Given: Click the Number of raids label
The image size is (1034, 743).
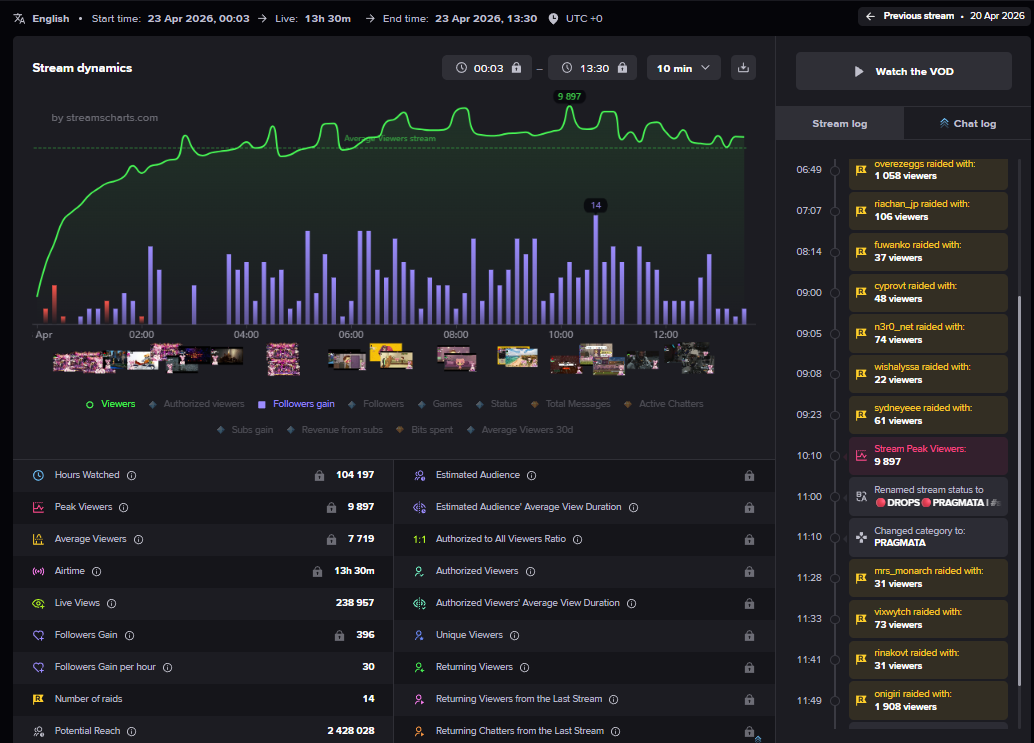Looking at the screenshot, I should pos(88,699).
